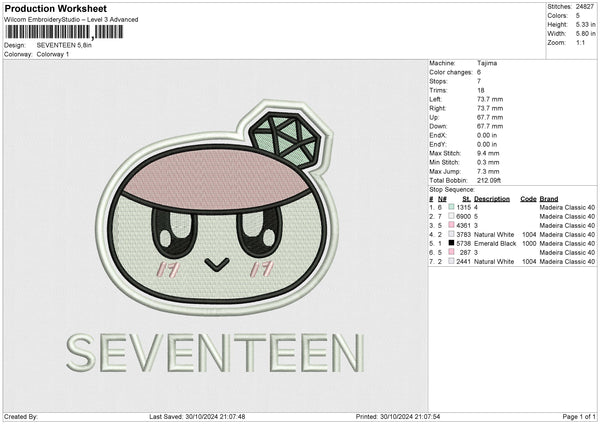This screenshot has height=424, width=600.
Task: Click "Natural White" in stop row 4
Action: click(494, 235)
